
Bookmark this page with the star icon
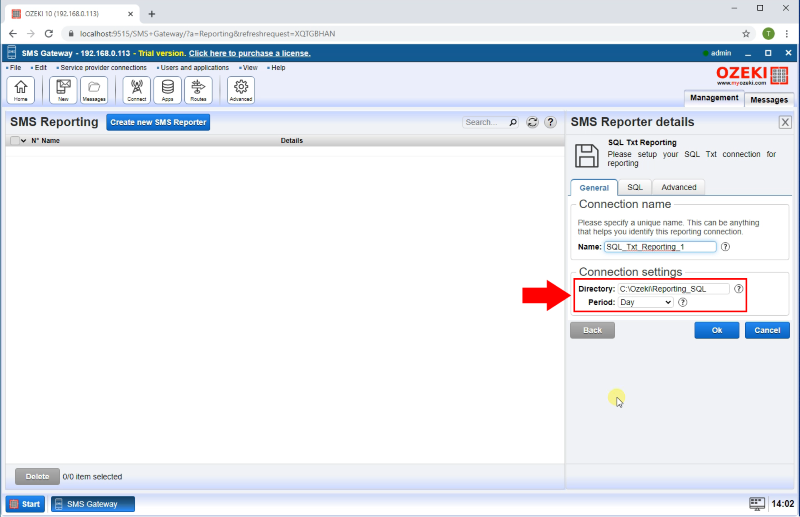click(x=746, y=34)
